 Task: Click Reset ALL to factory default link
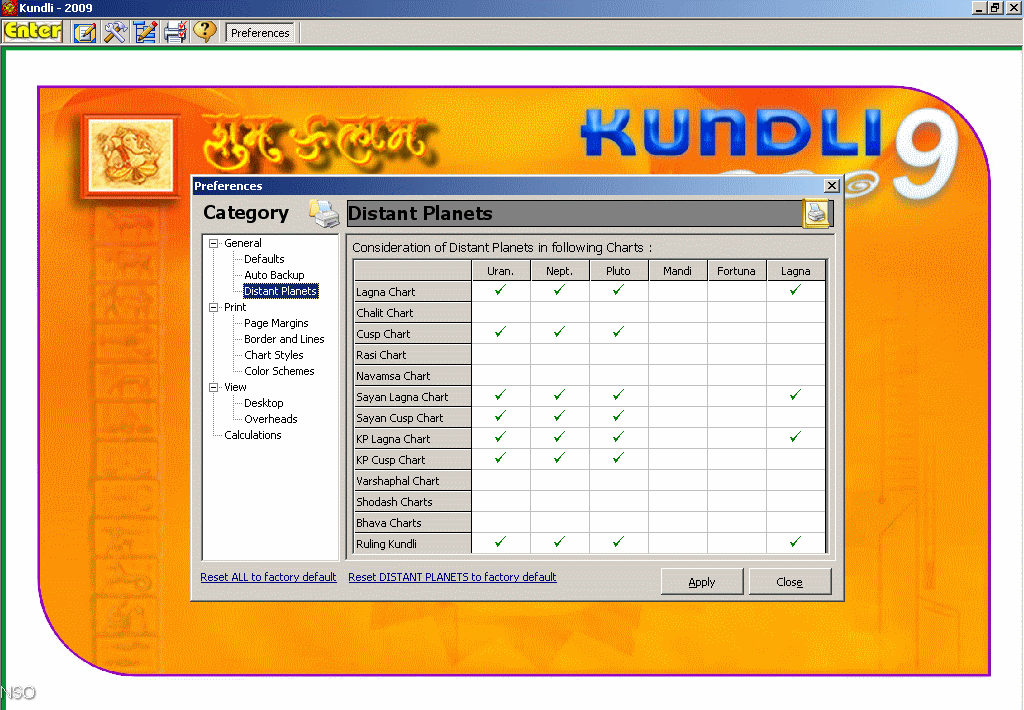(x=268, y=577)
